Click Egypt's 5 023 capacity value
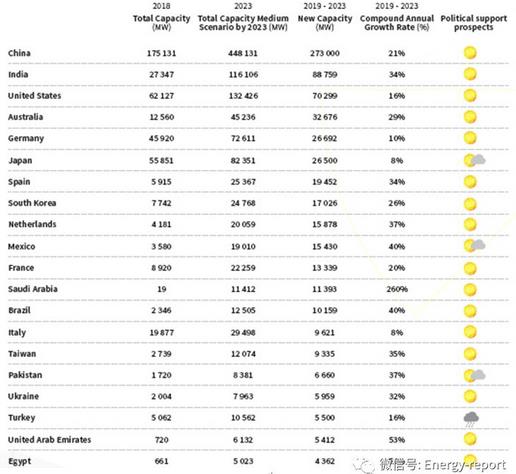The width and height of the screenshot is (516, 474). pyautogui.click(x=243, y=461)
